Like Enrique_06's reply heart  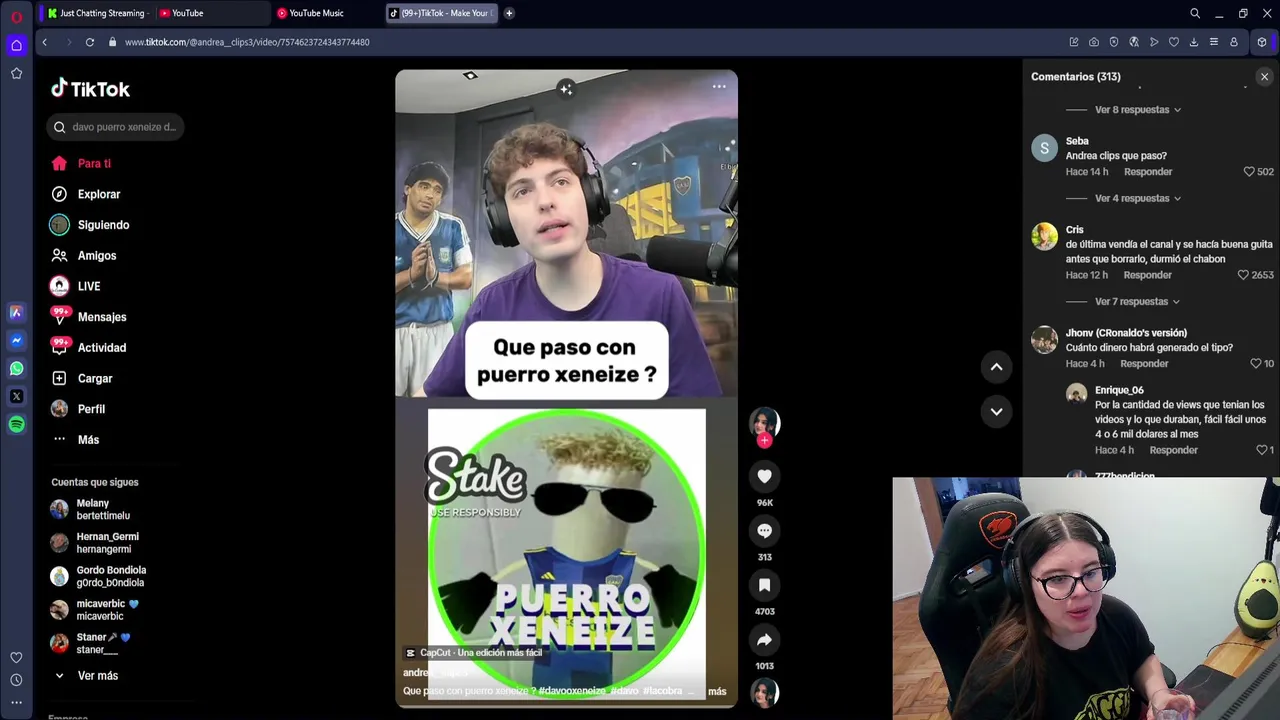[x=1261, y=450]
